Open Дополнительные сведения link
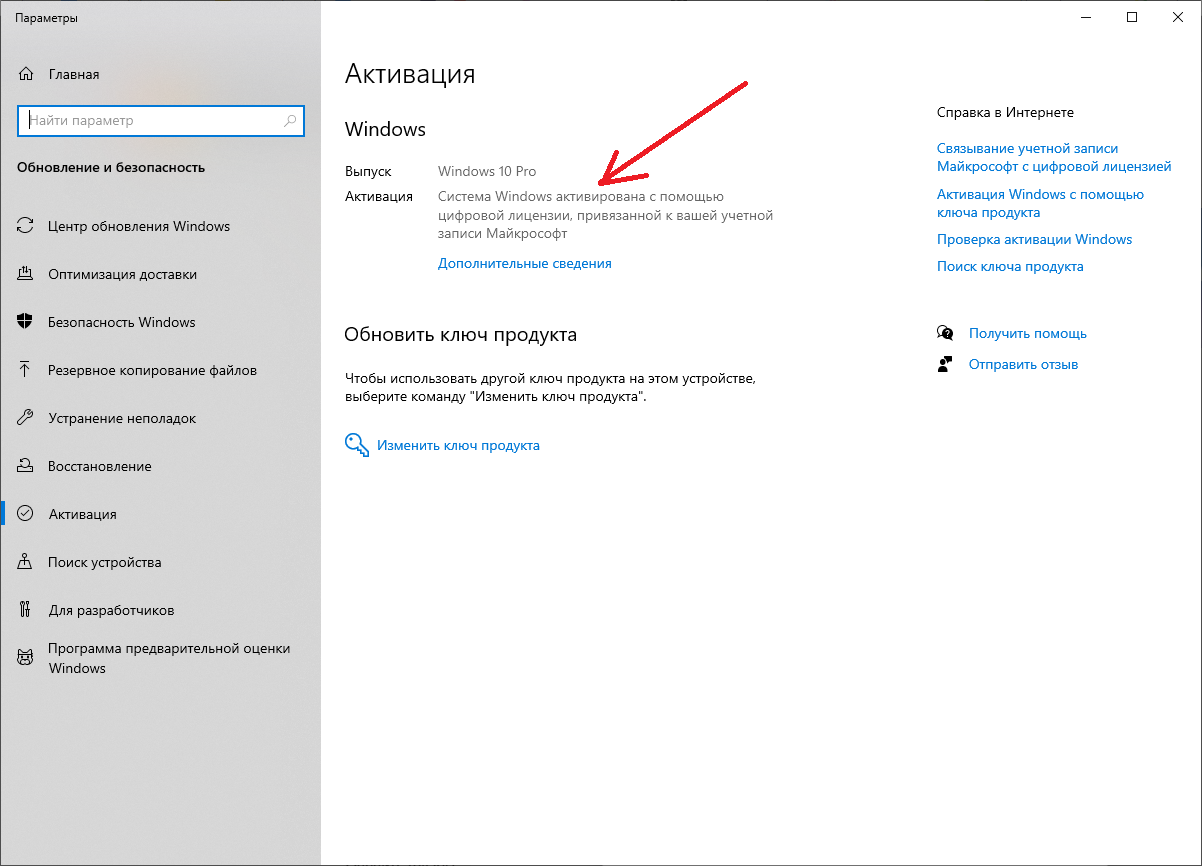Image resolution: width=1202 pixels, height=866 pixels. click(x=524, y=264)
